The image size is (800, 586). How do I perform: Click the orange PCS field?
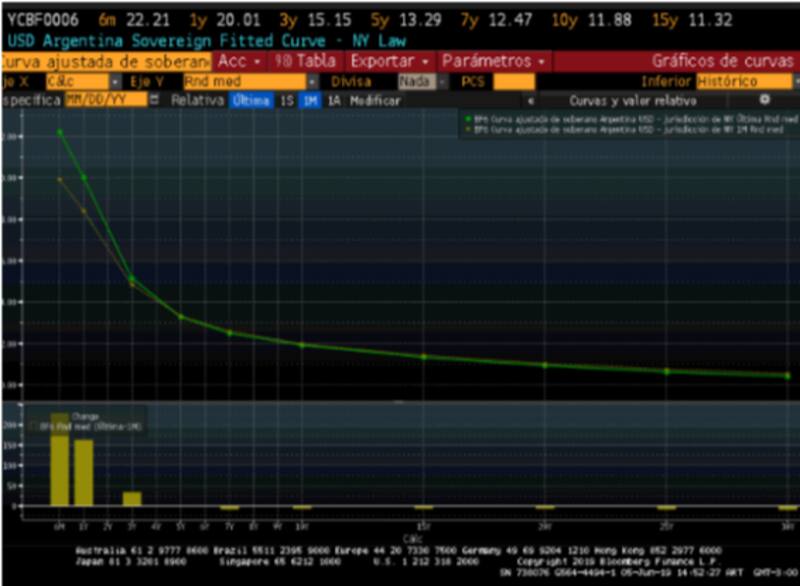tap(514, 81)
